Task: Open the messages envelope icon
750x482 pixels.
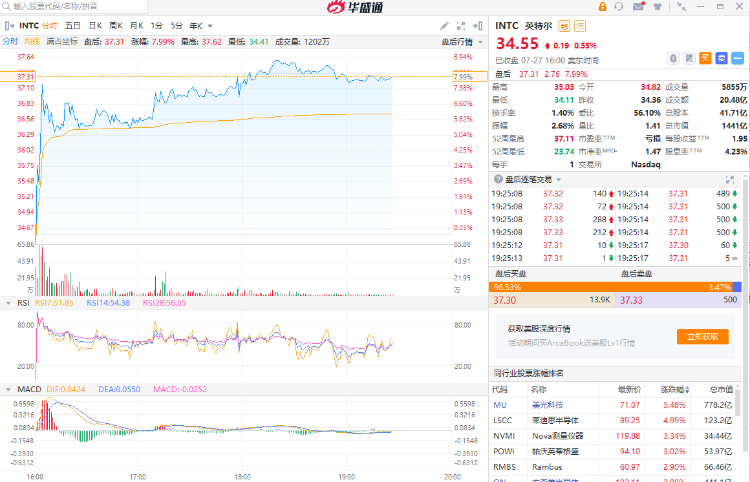Action: point(639,6)
